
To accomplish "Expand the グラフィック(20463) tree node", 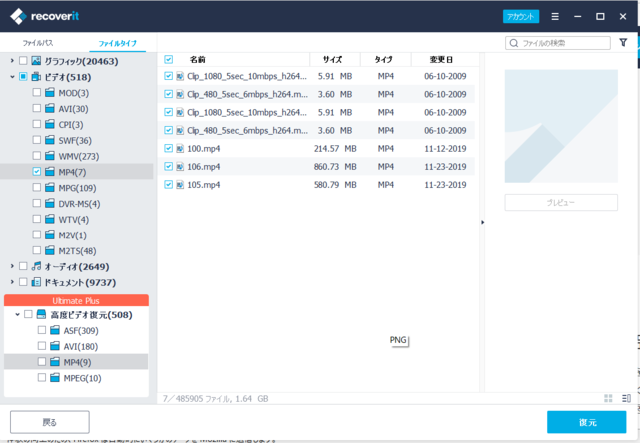I will [12, 61].
